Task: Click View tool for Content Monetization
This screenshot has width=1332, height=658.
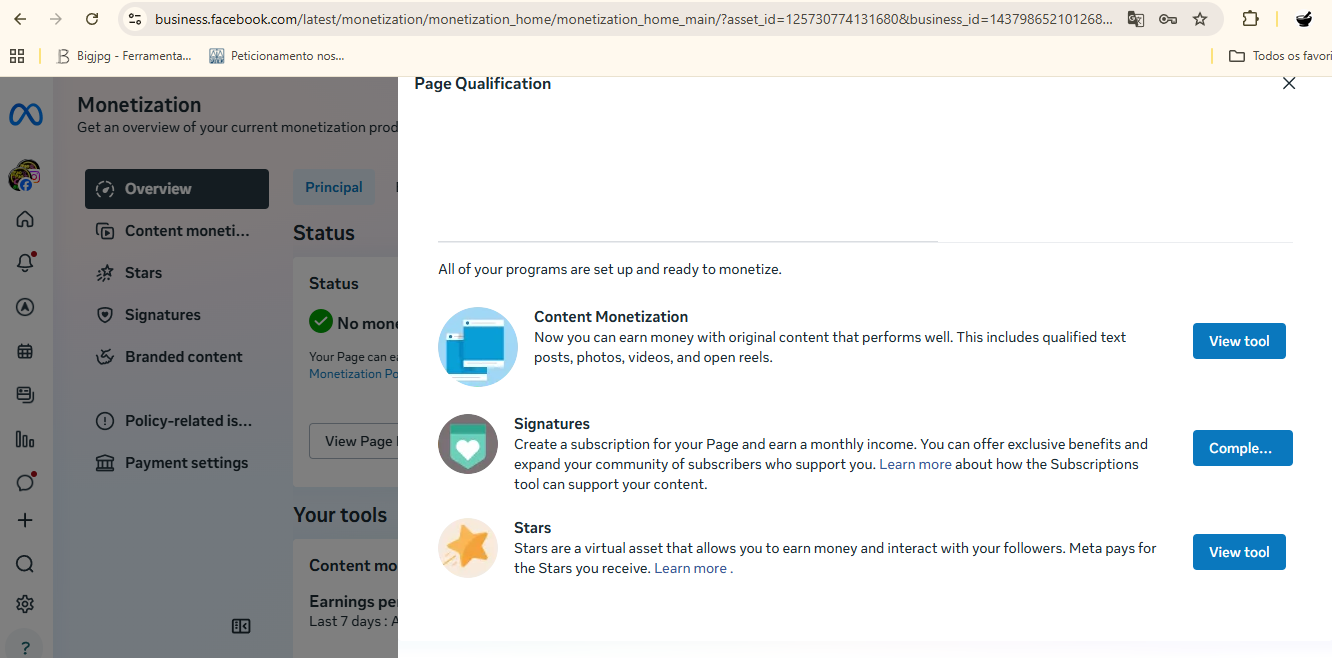Action: [1239, 341]
